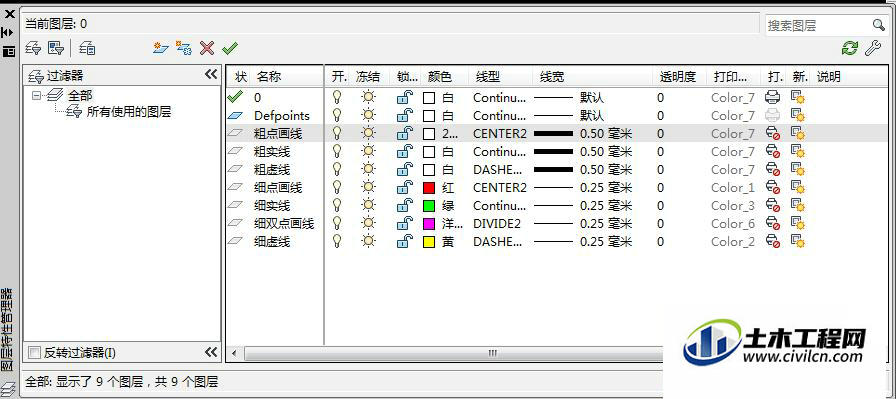This screenshot has height=399, width=896.
Task: Select the Defpoints layer name
Action: pos(282,115)
